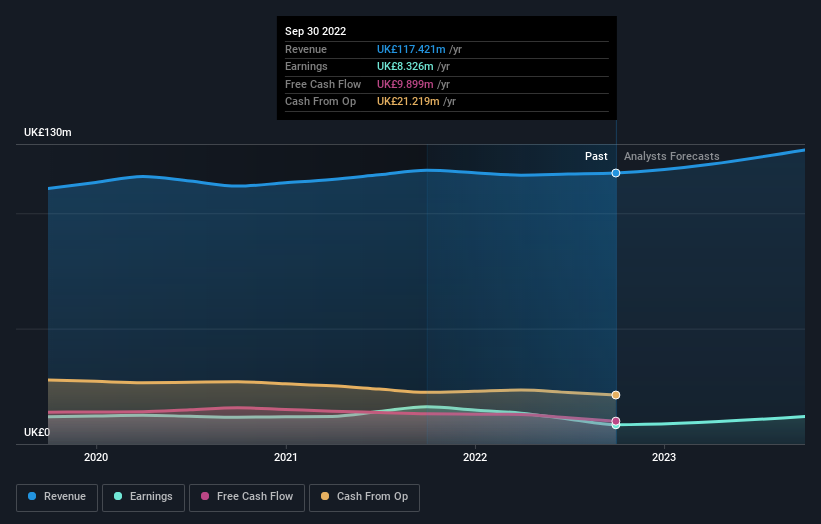
Task: Click the orange Cash From Op data point marker
Action: tap(616, 395)
